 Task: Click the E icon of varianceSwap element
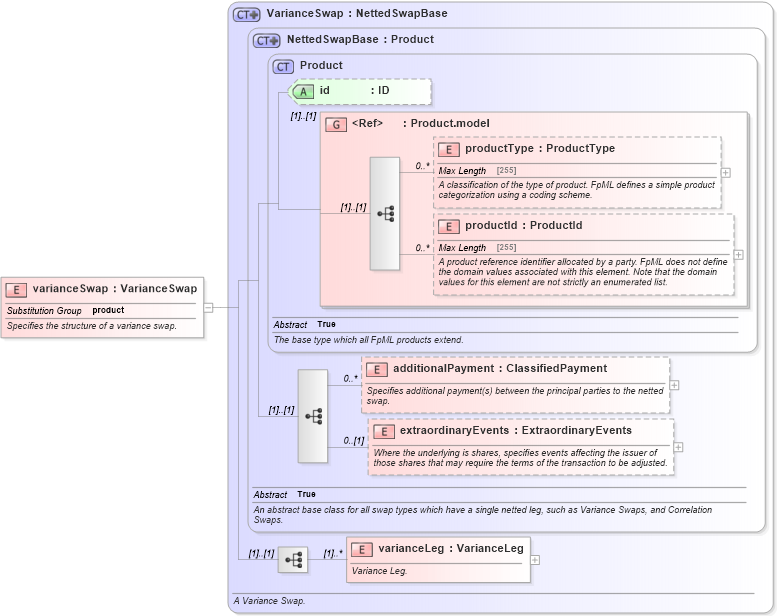click(16, 290)
